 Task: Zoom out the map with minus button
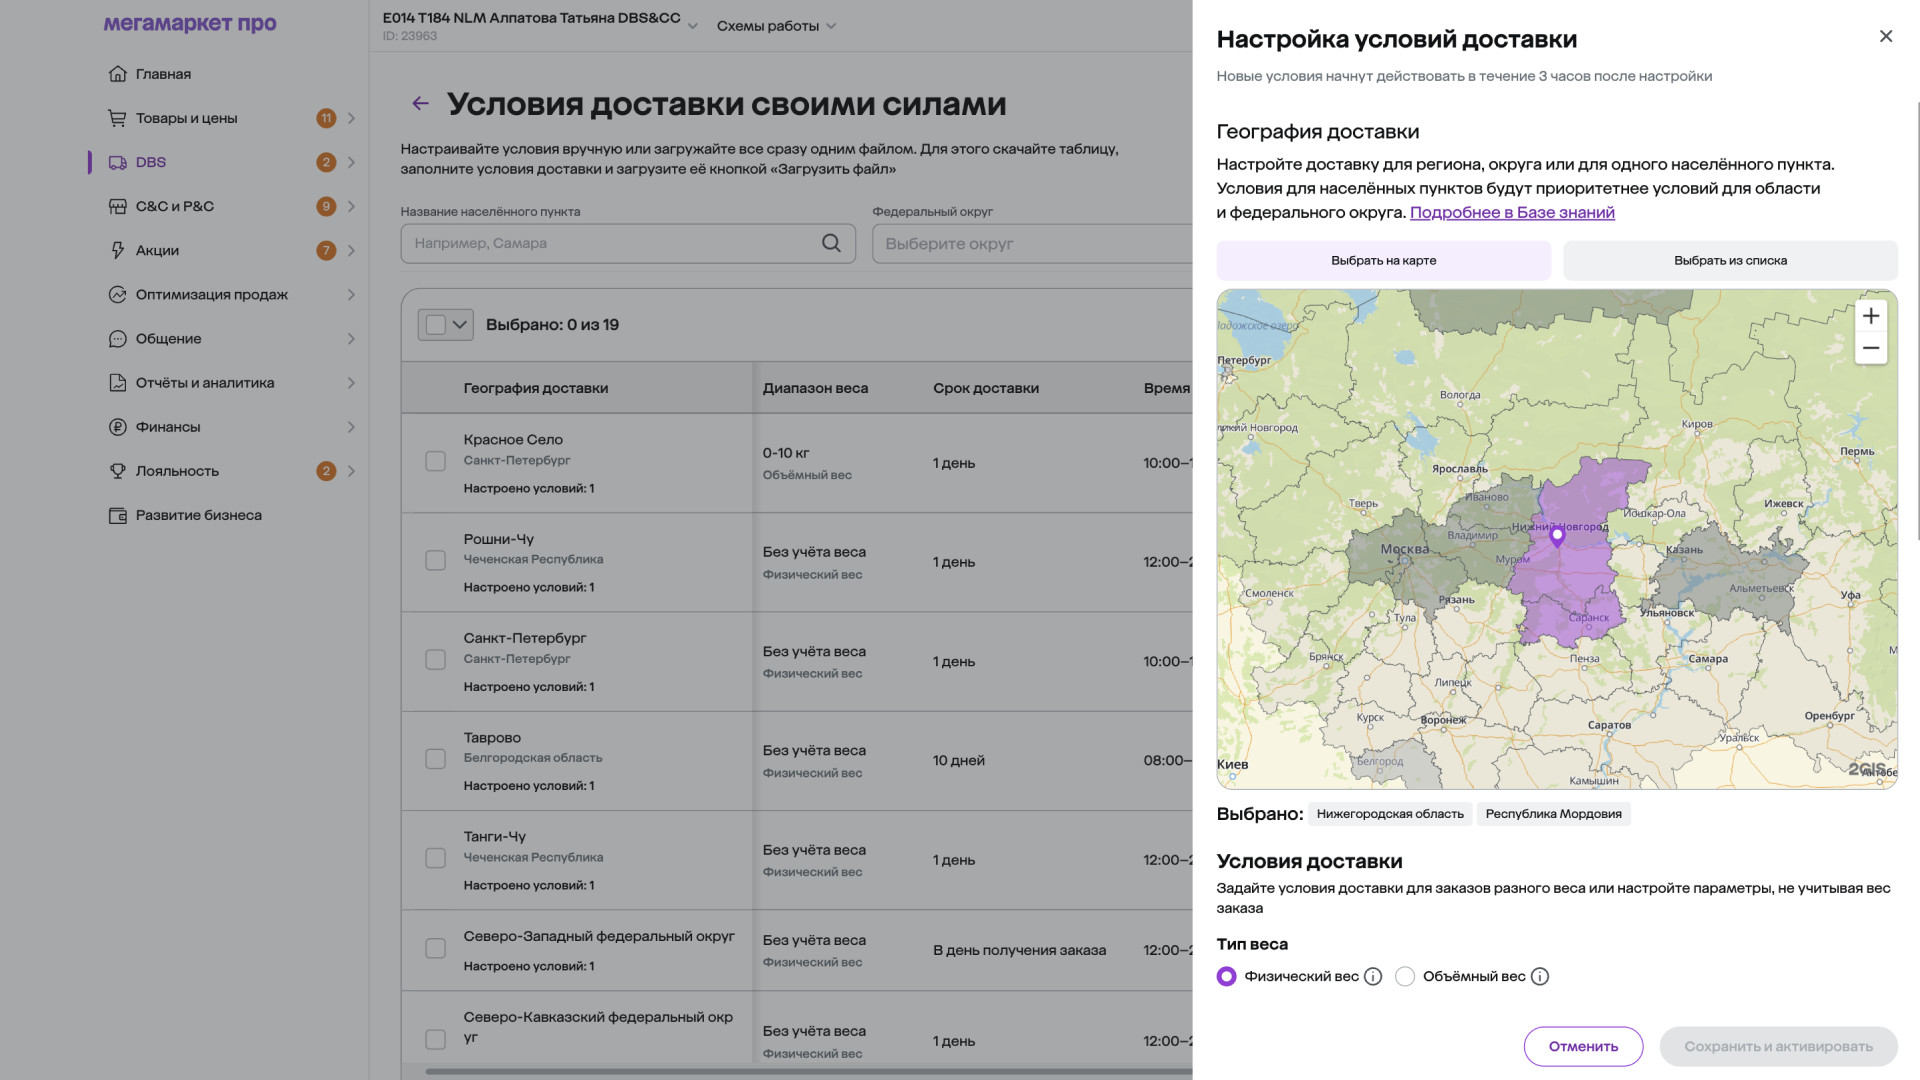coord(1870,348)
